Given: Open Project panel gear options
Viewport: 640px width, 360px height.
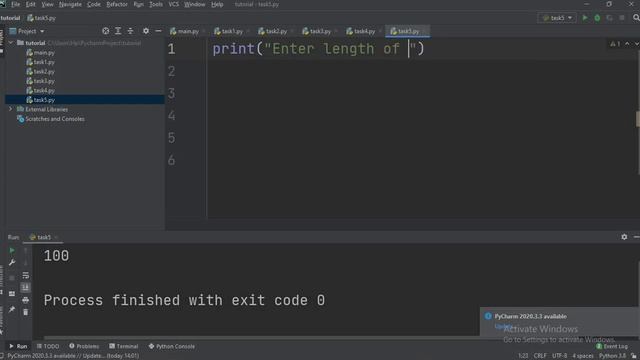Looking at the screenshot, I should click(x=146, y=31).
